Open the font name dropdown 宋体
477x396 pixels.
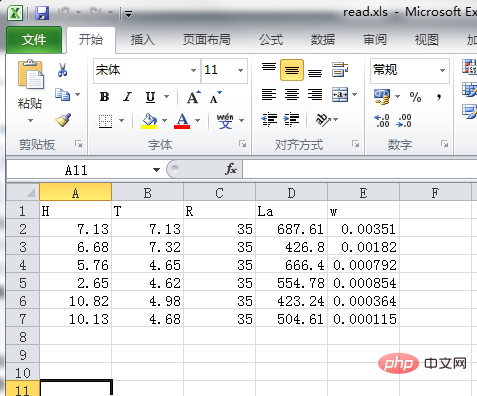(x=193, y=70)
